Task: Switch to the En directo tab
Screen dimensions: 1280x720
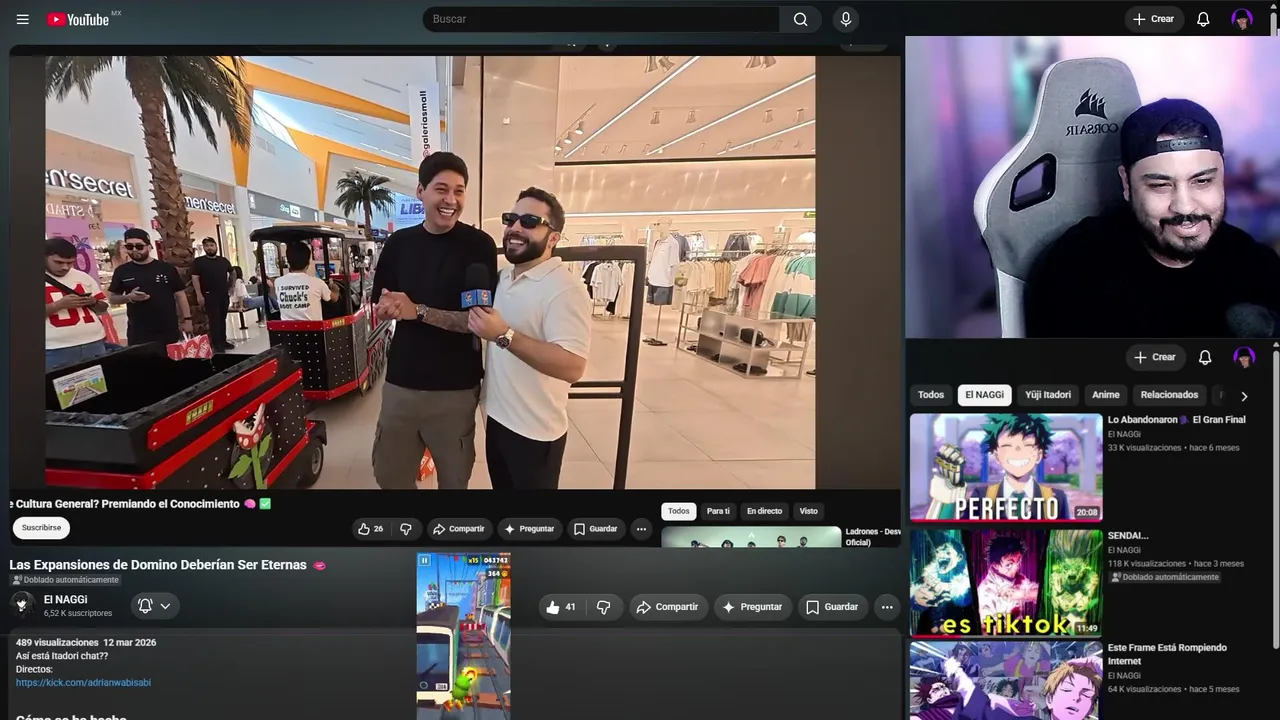Action: click(764, 511)
